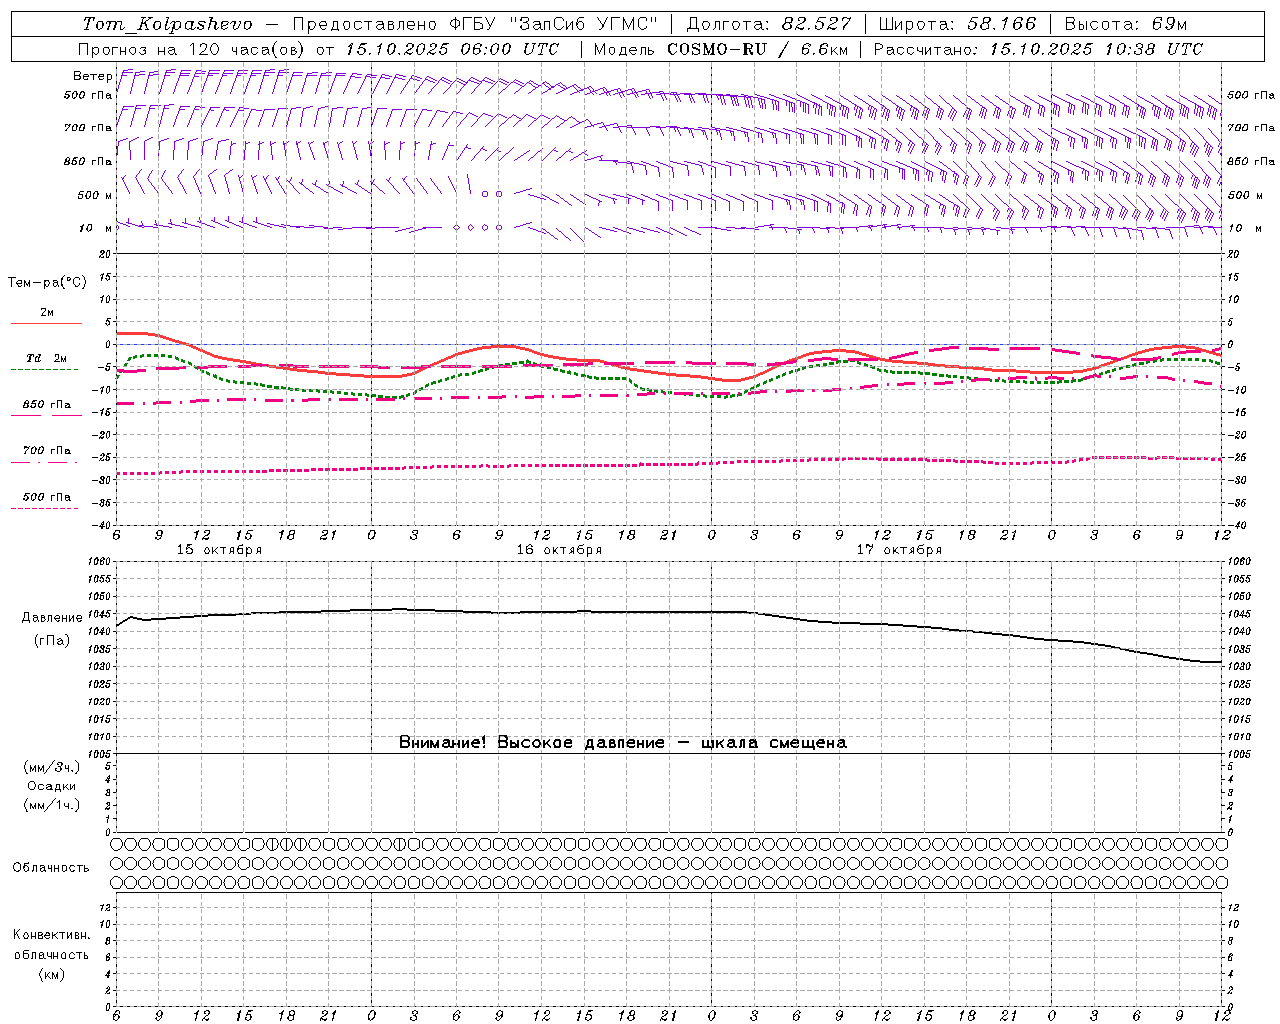Viewport: 1280px width, 1024px height.
Task: Select the longitude value 82.527
Action: (816, 24)
